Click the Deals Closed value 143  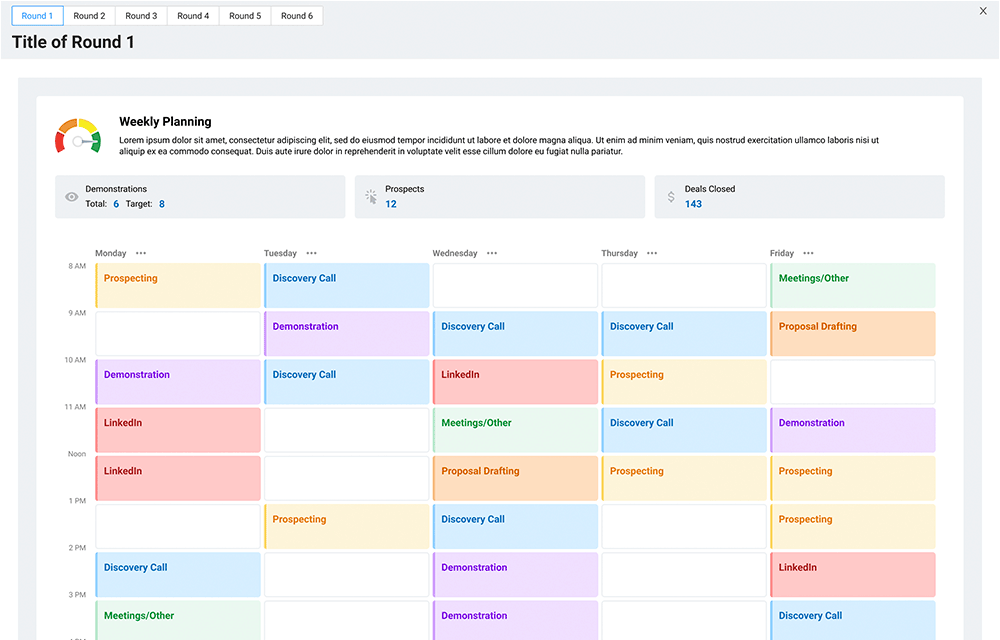click(x=693, y=204)
